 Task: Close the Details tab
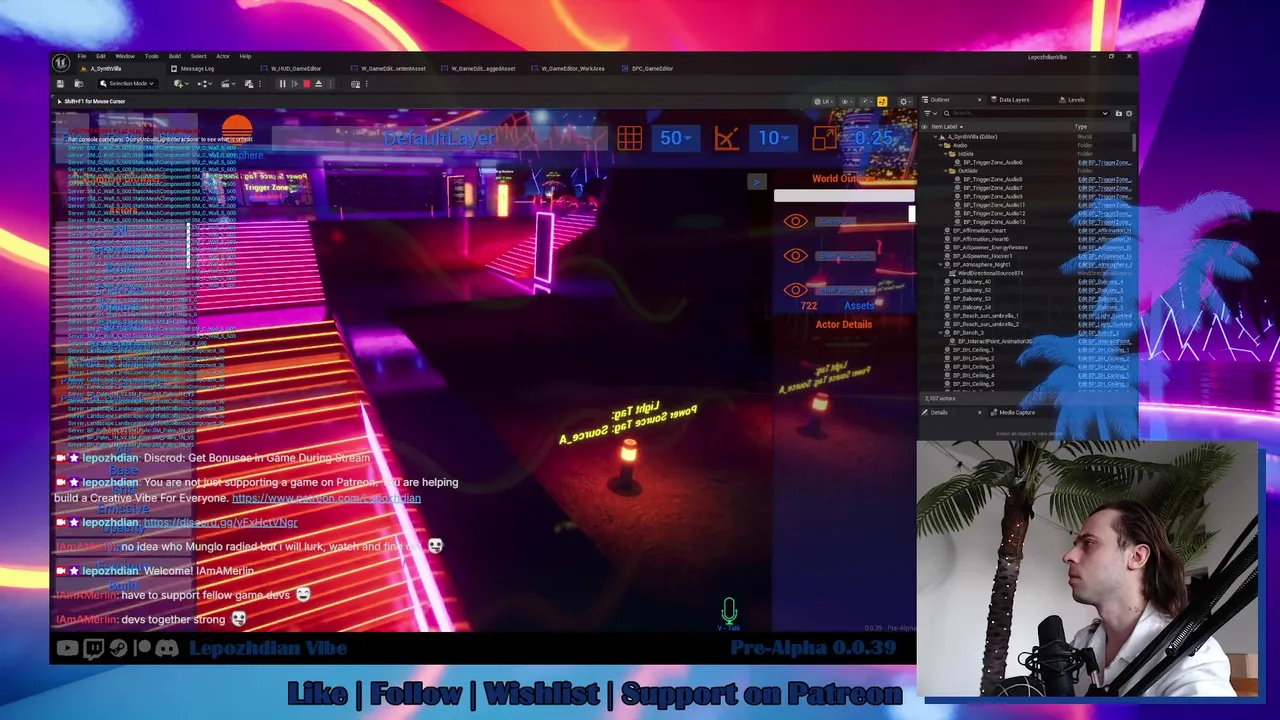(x=980, y=413)
